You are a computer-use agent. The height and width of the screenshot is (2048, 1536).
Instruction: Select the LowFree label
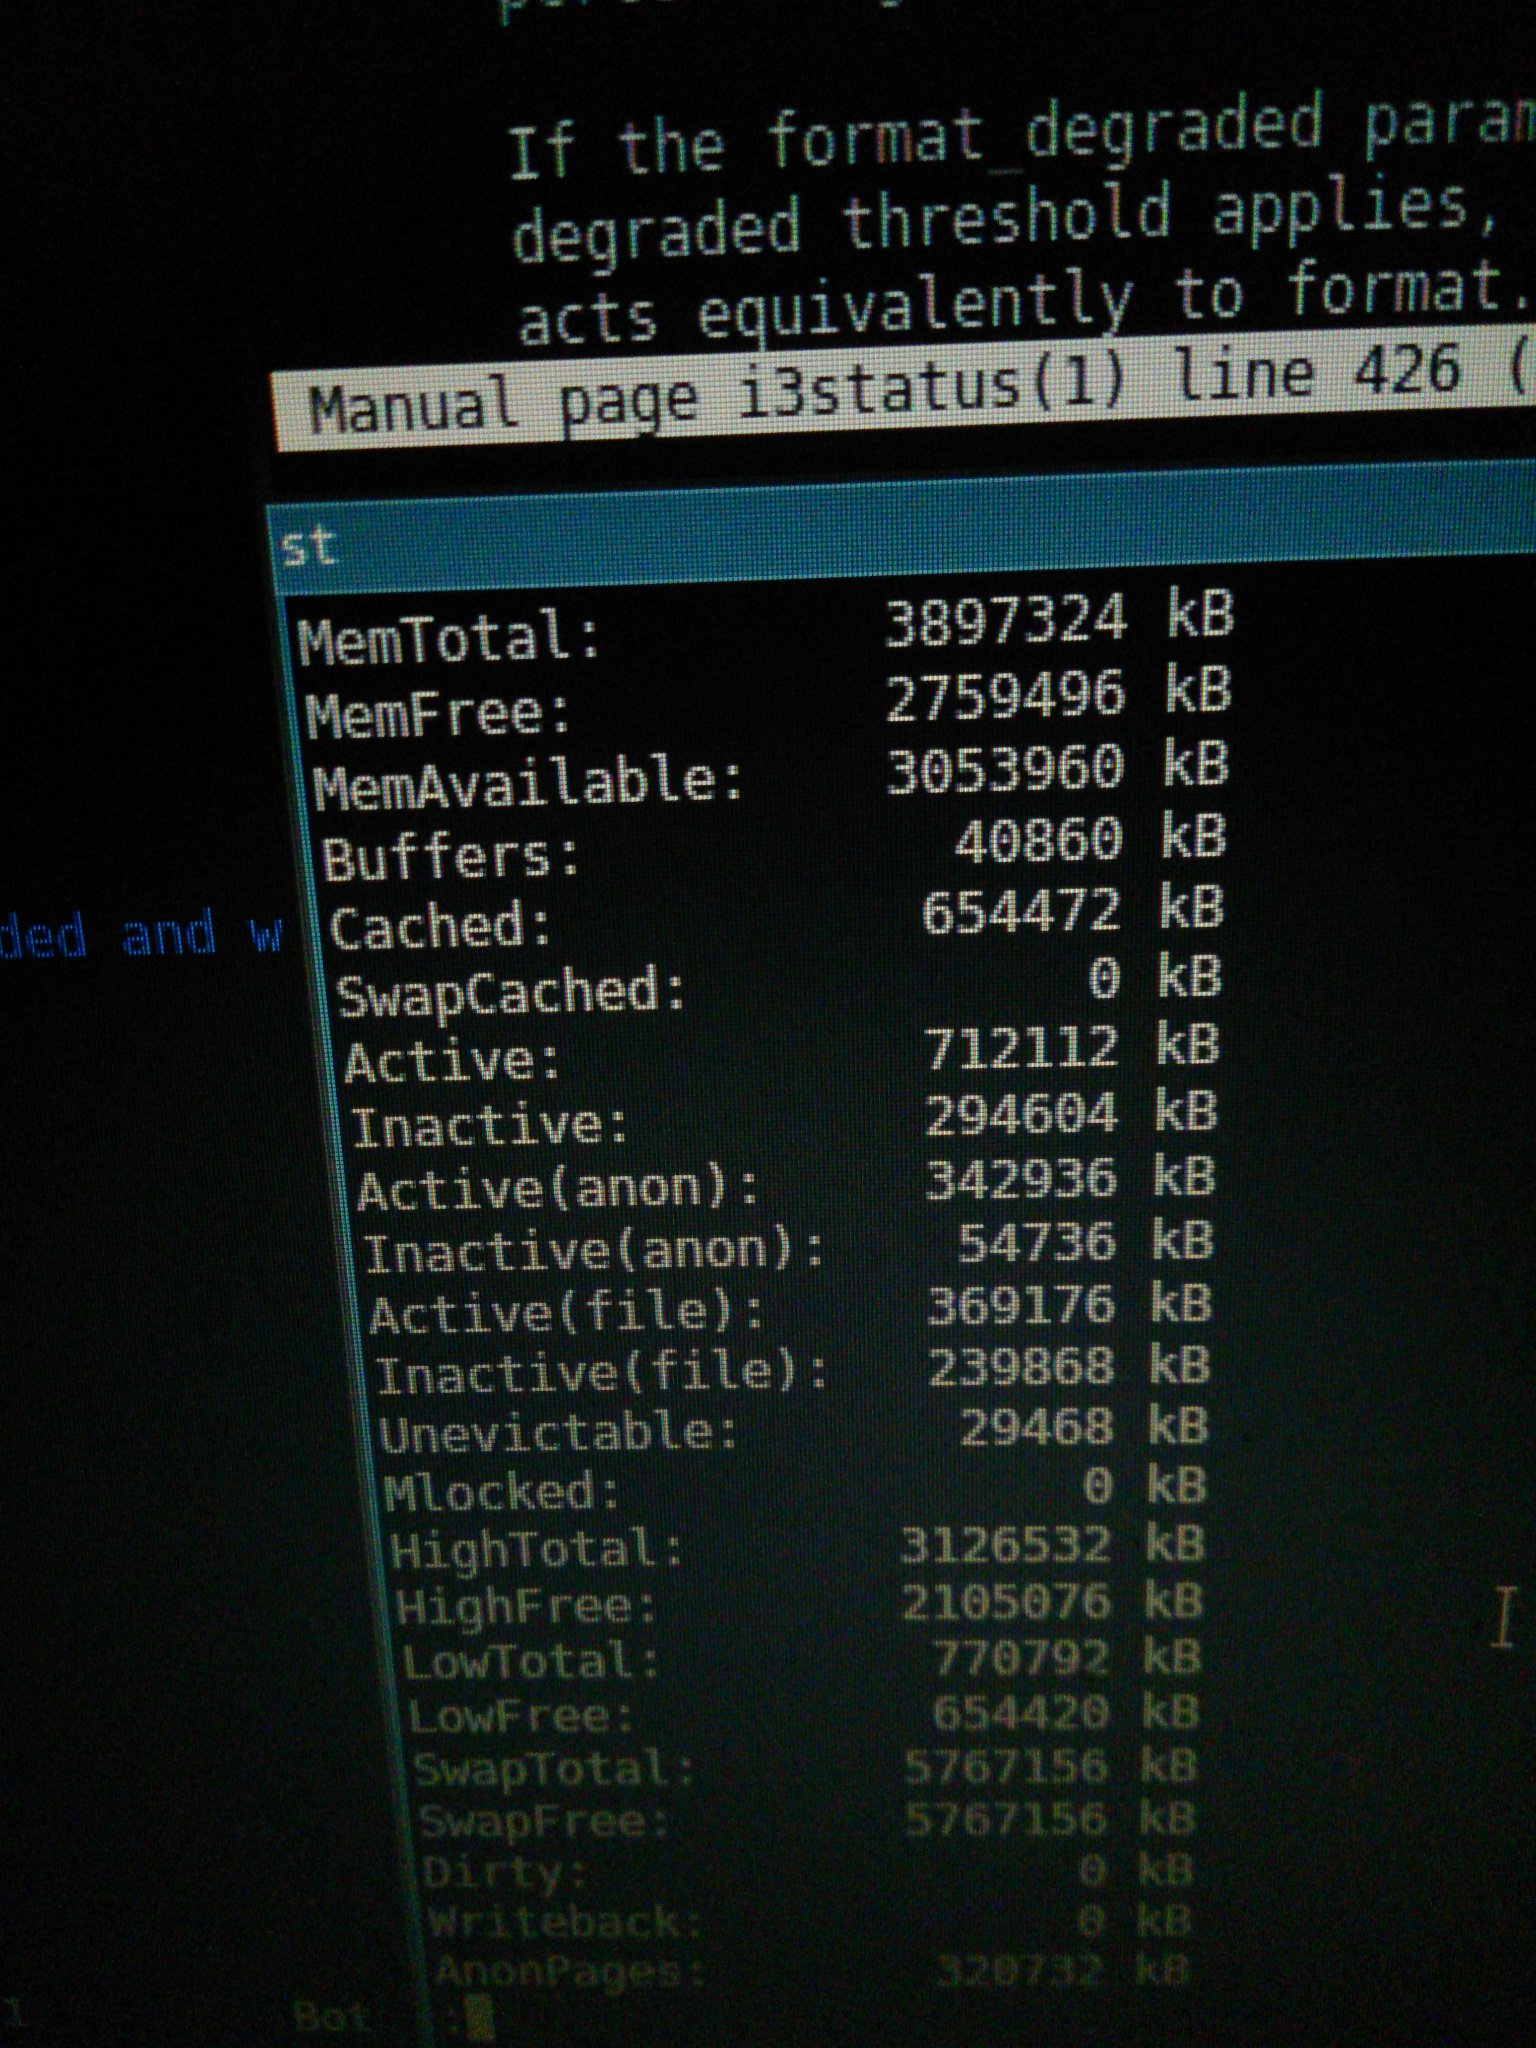point(520,1717)
